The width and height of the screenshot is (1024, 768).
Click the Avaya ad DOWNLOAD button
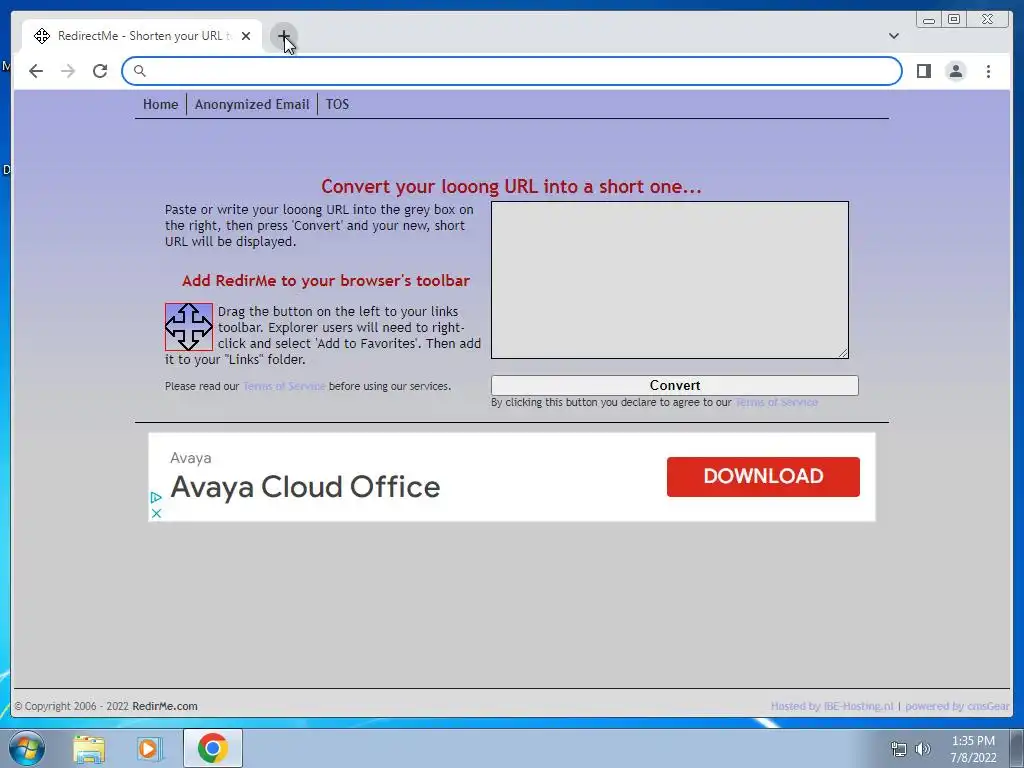763,477
